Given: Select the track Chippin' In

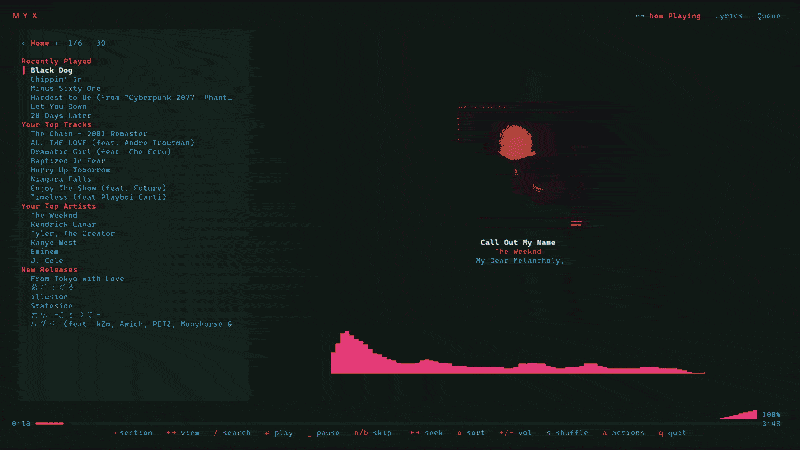Looking at the screenshot, I should click(56, 80).
